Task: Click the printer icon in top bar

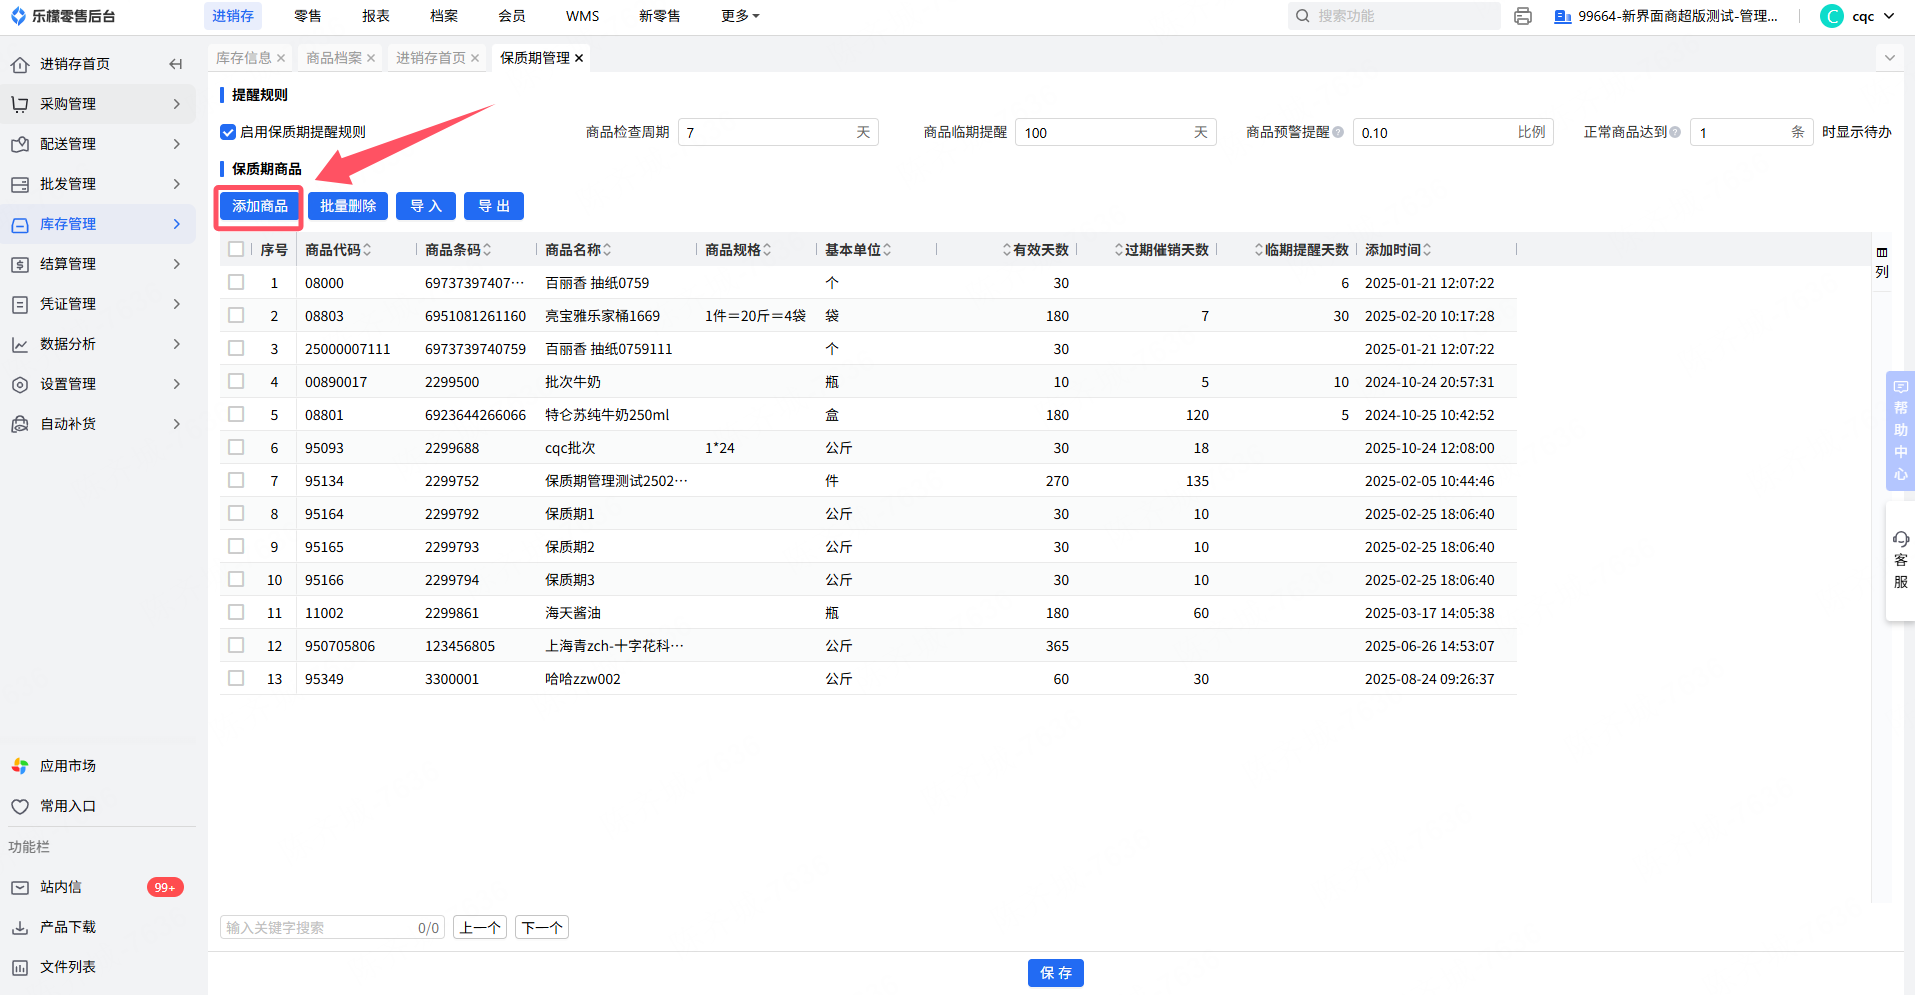Action: point(1523,16)
